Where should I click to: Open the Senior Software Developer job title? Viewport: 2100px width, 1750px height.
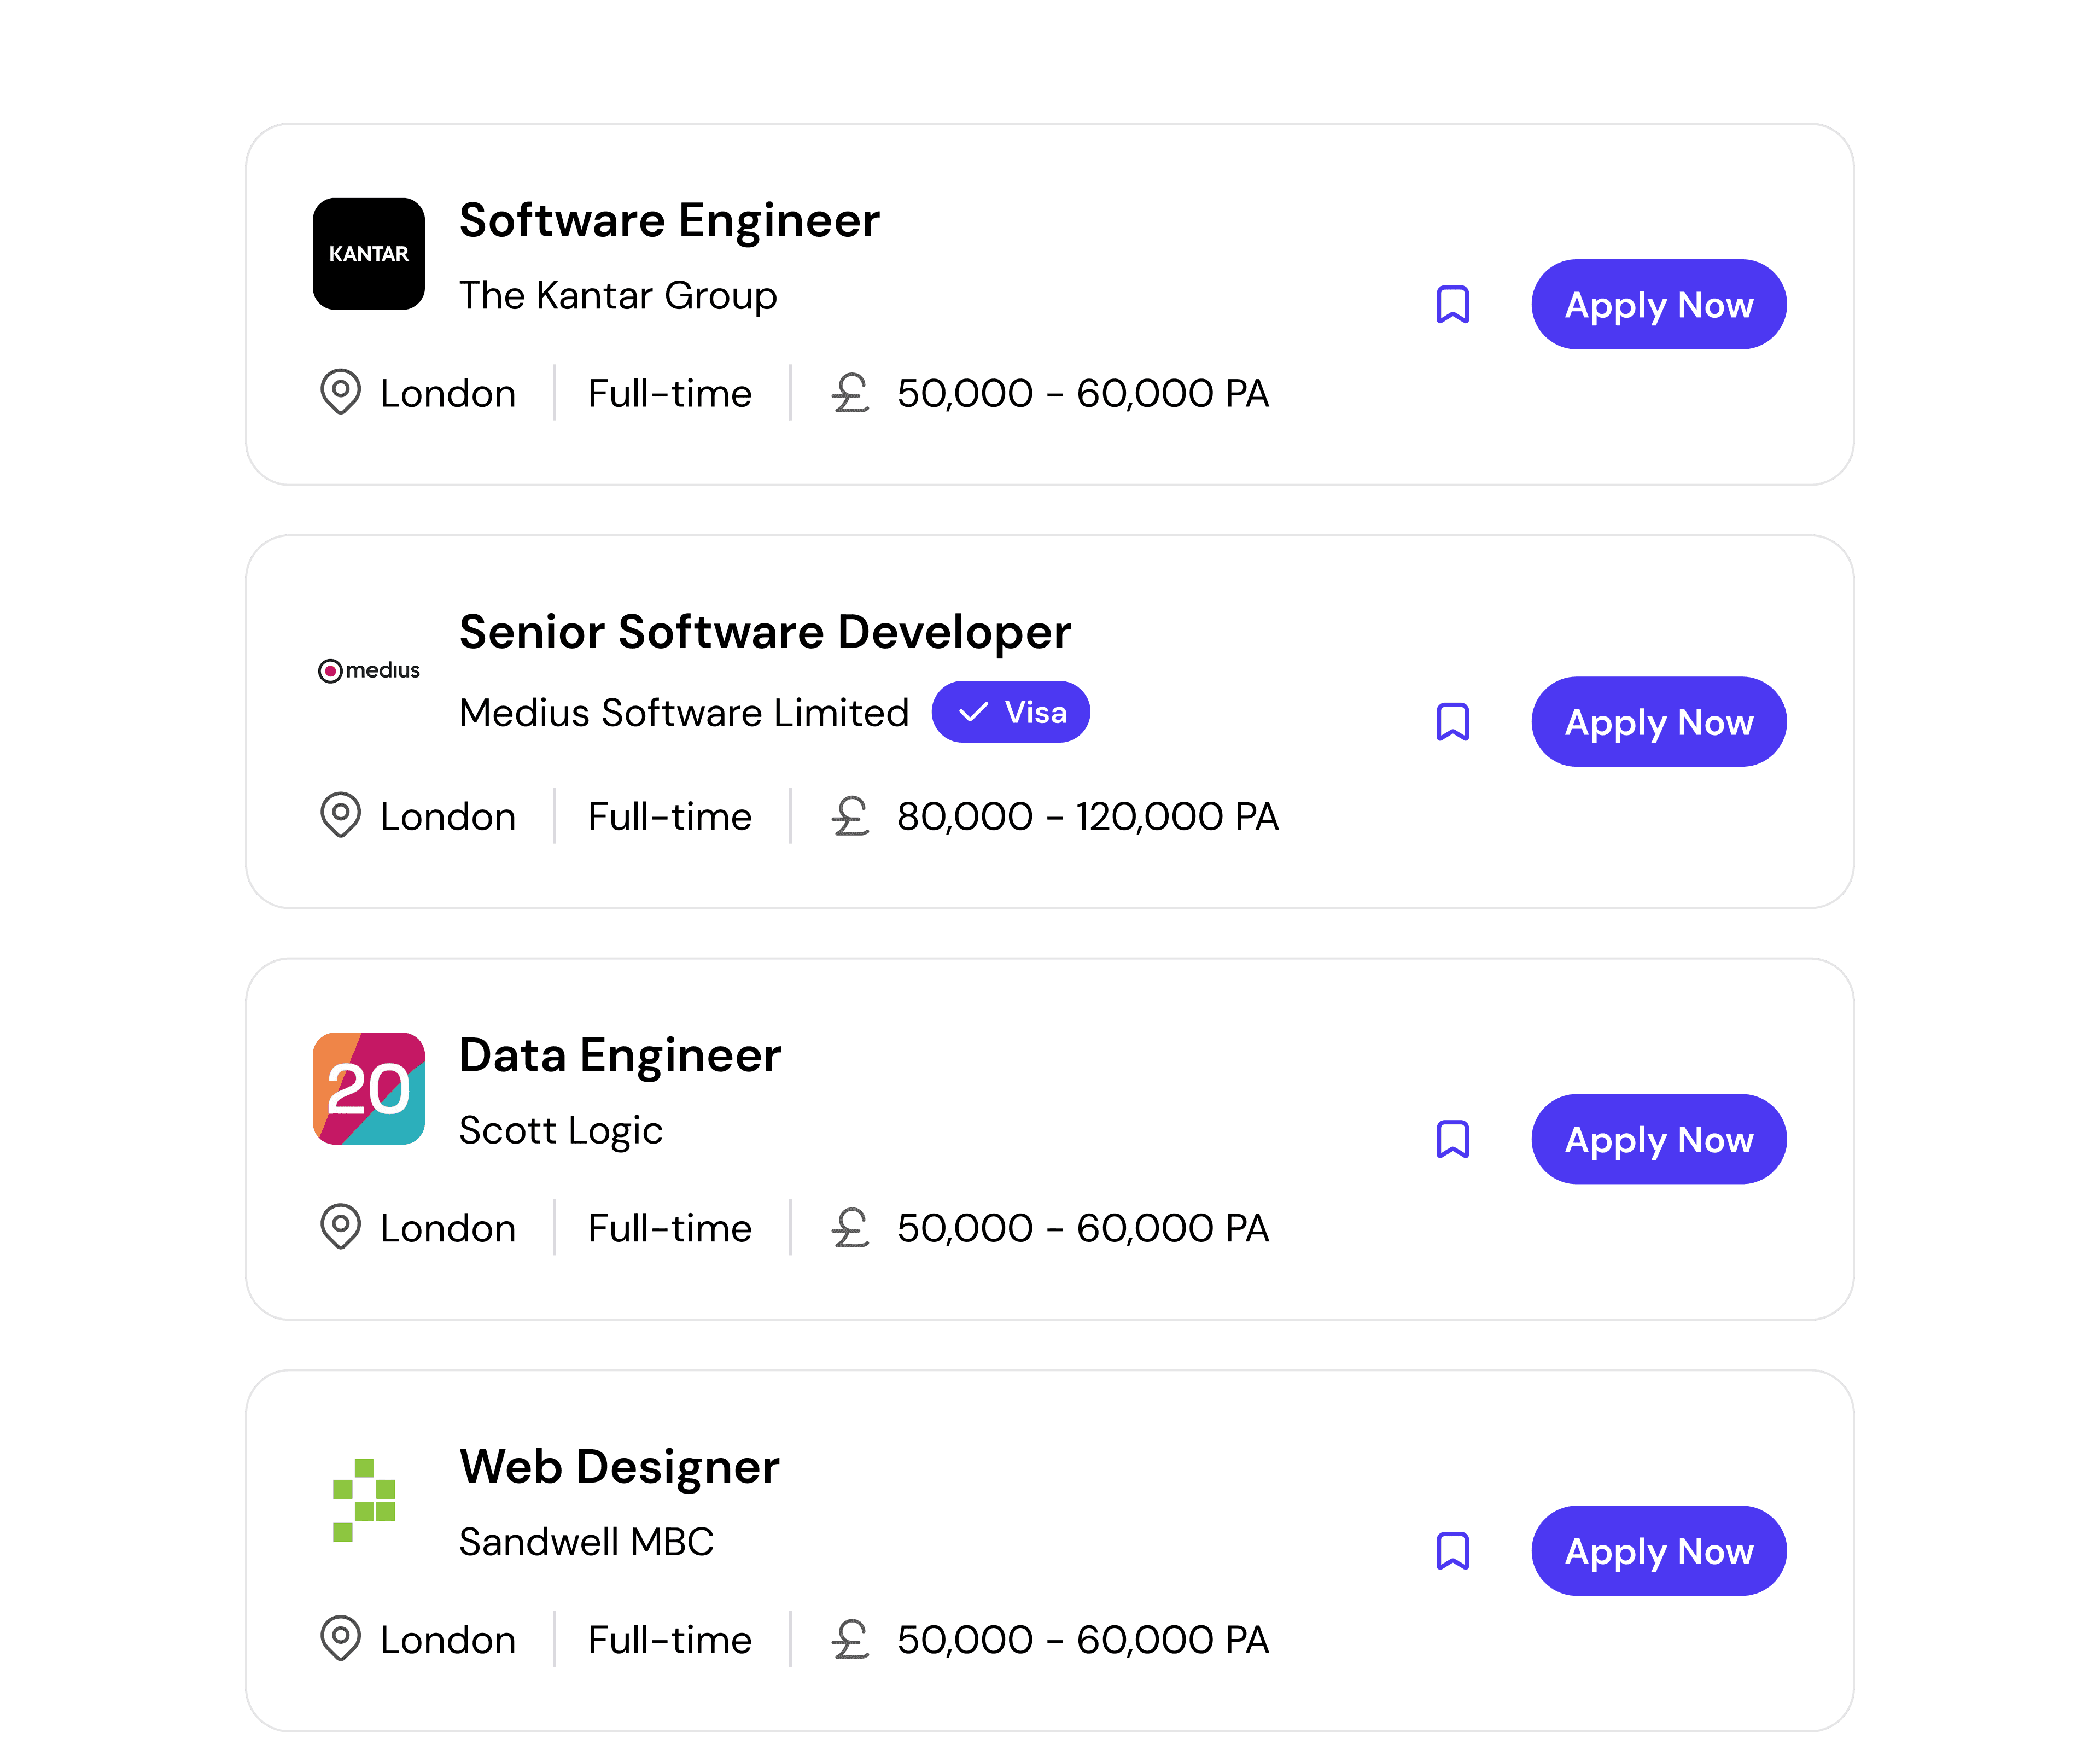click(x=764, y=632)
